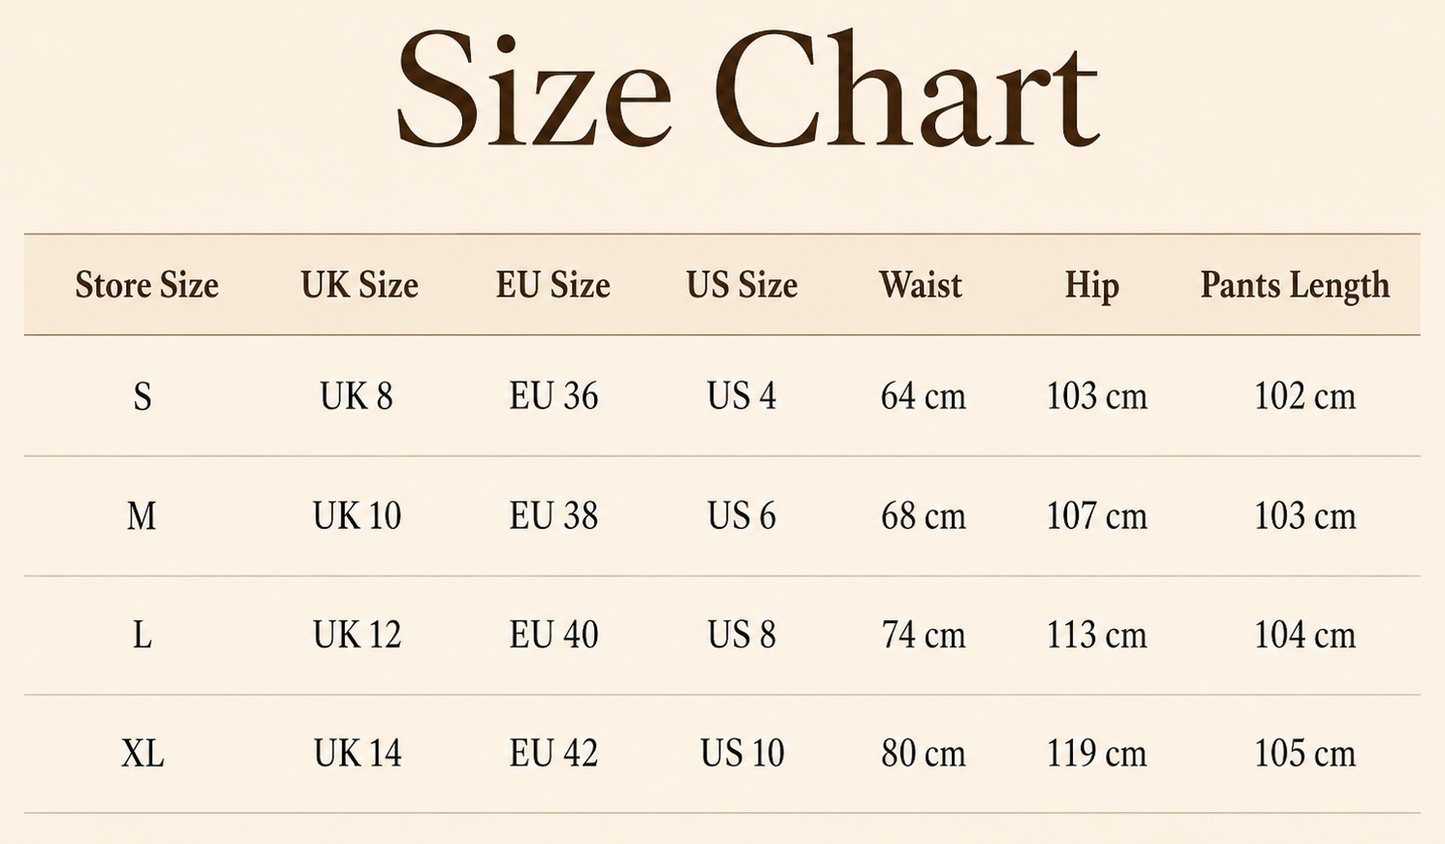Click the Size Chart title
Viewport: 1445px width, 844px height.
pyautogui.click(x=748, y=92)
